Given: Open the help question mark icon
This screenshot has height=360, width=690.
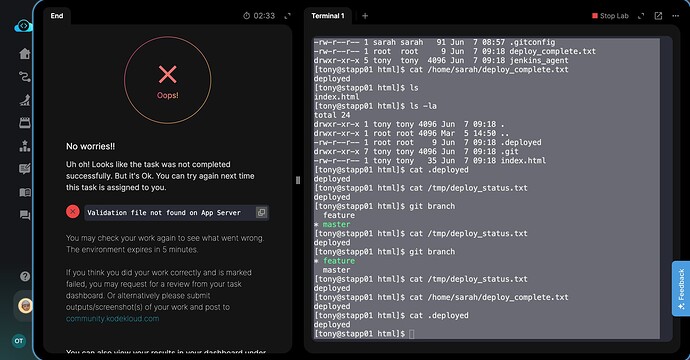Looking at the screenshot, I should [x=25, y=276].
